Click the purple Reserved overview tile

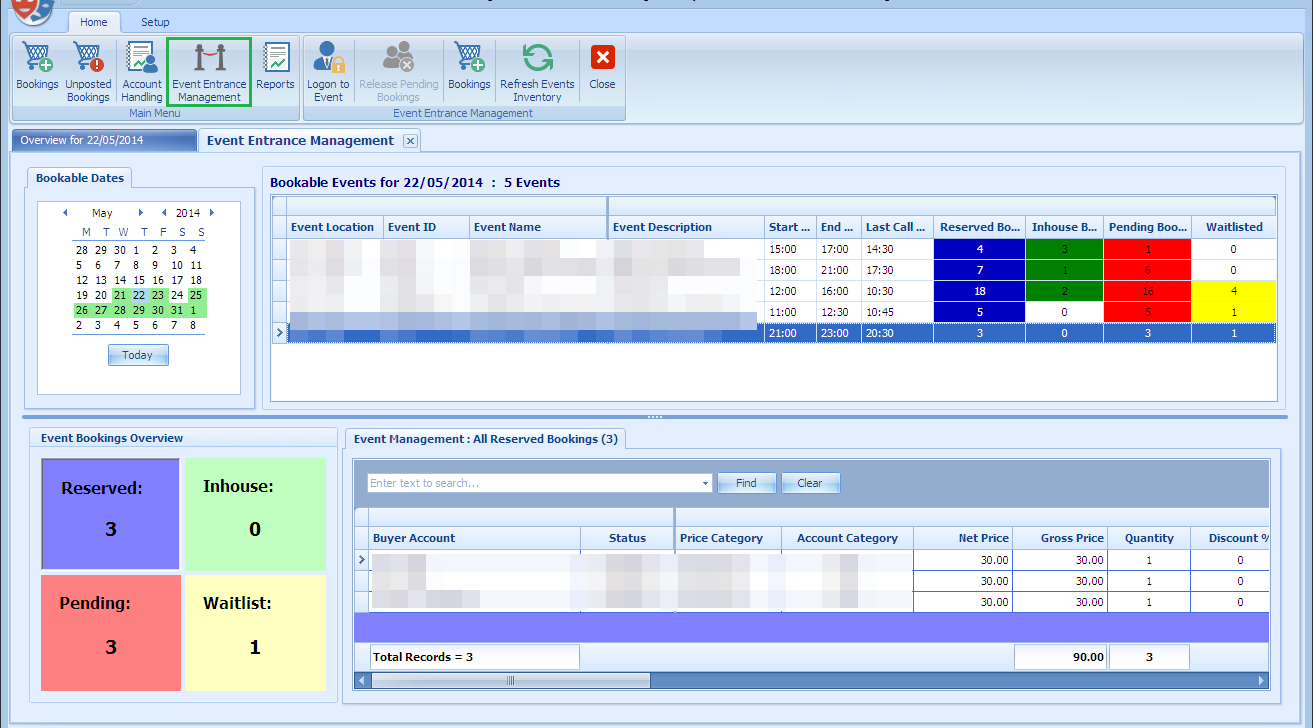click(110, 514)
